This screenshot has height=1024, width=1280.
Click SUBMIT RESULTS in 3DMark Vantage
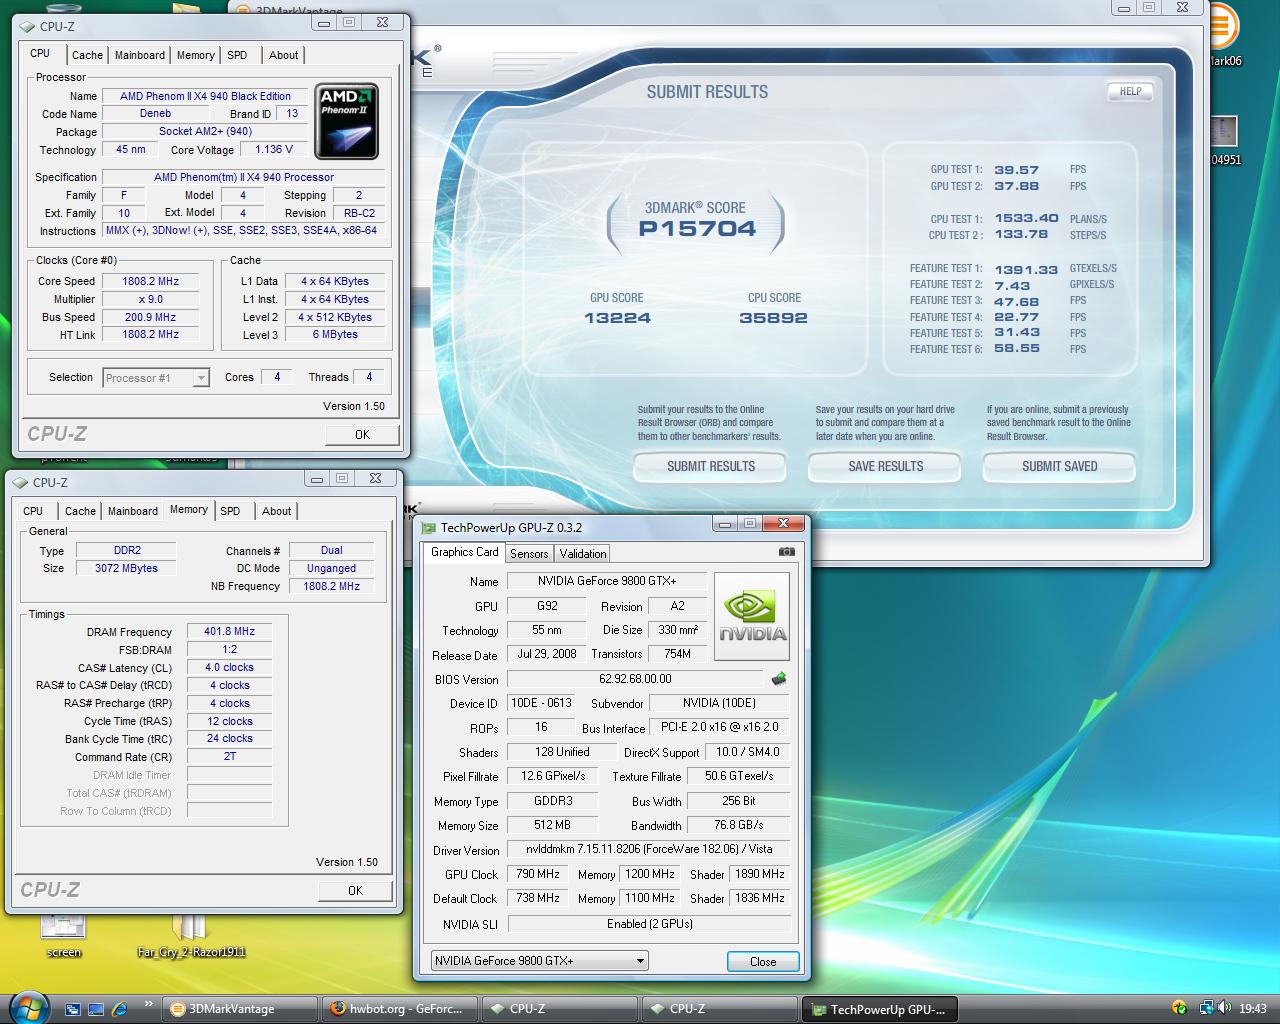pyautogui.click(x=711, y=467)
